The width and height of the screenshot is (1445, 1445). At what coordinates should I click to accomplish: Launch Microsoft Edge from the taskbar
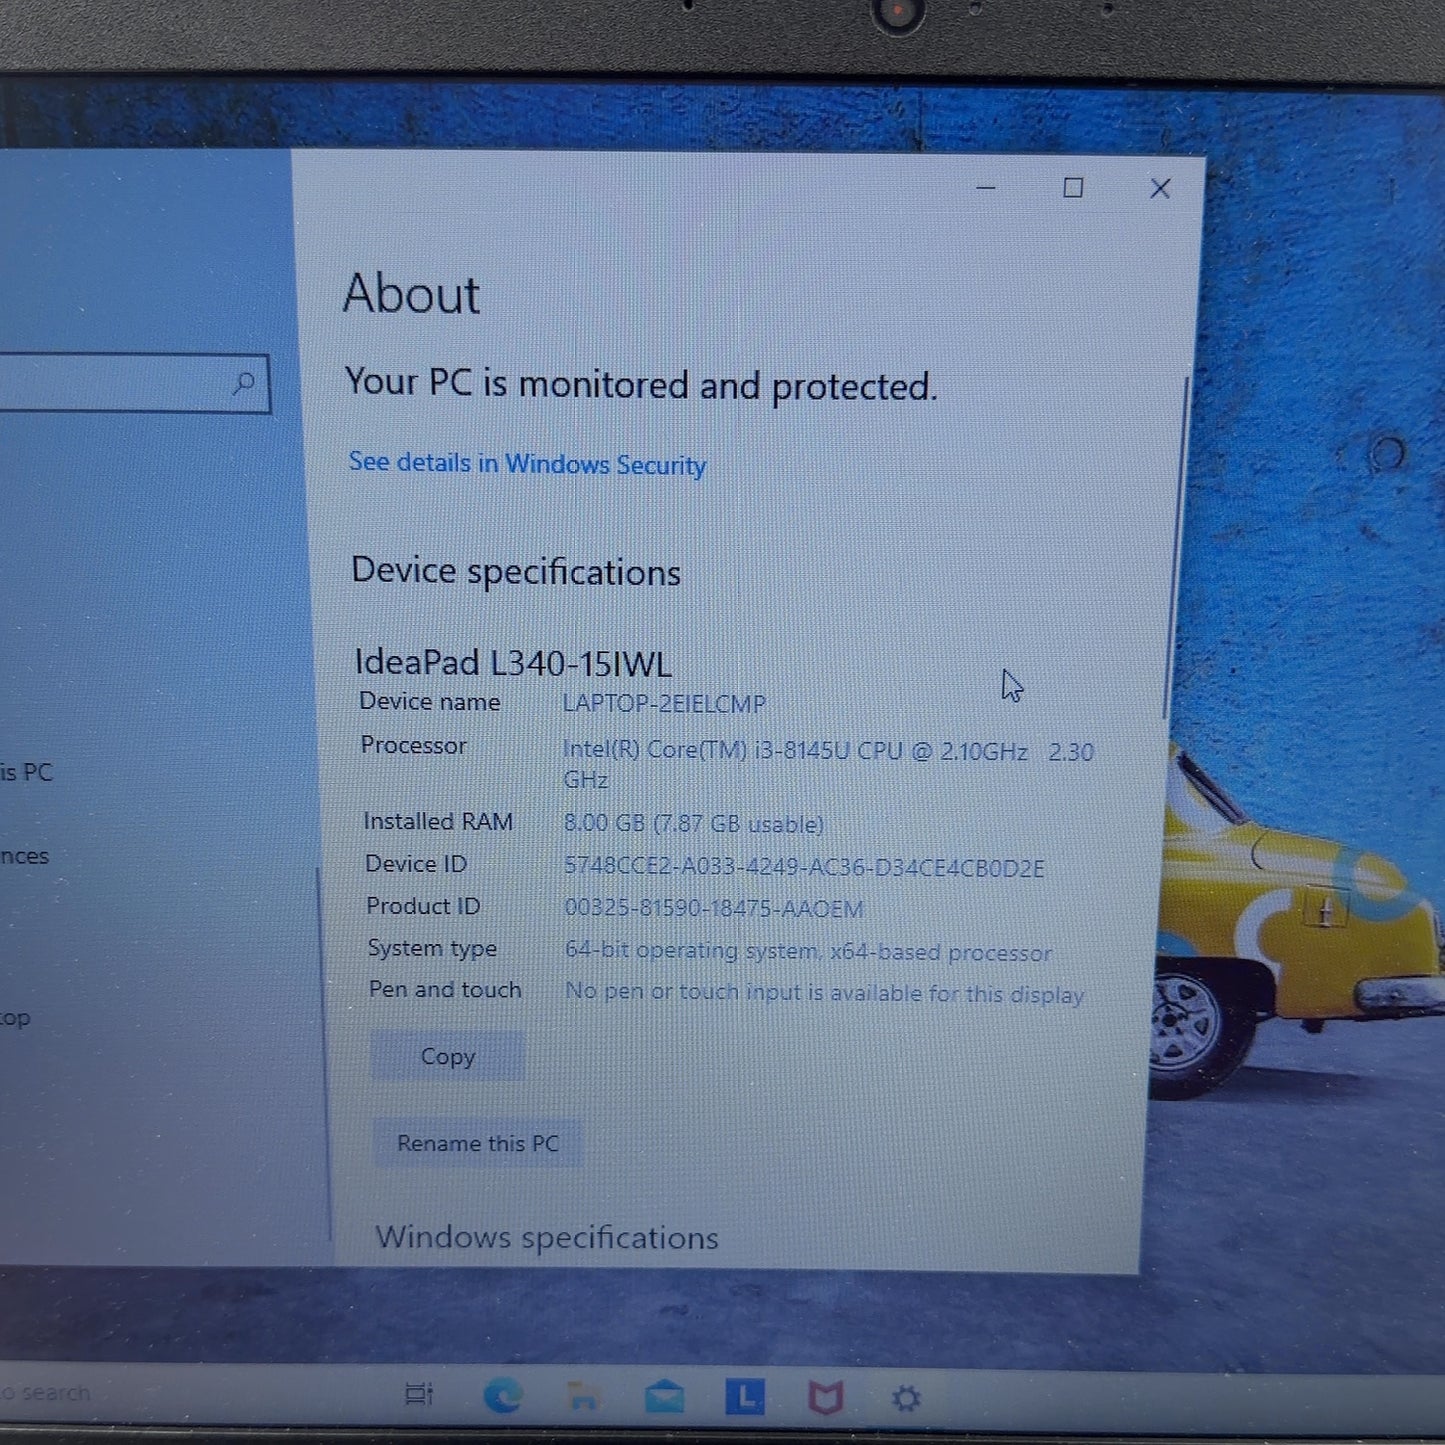pos(502,1395)
